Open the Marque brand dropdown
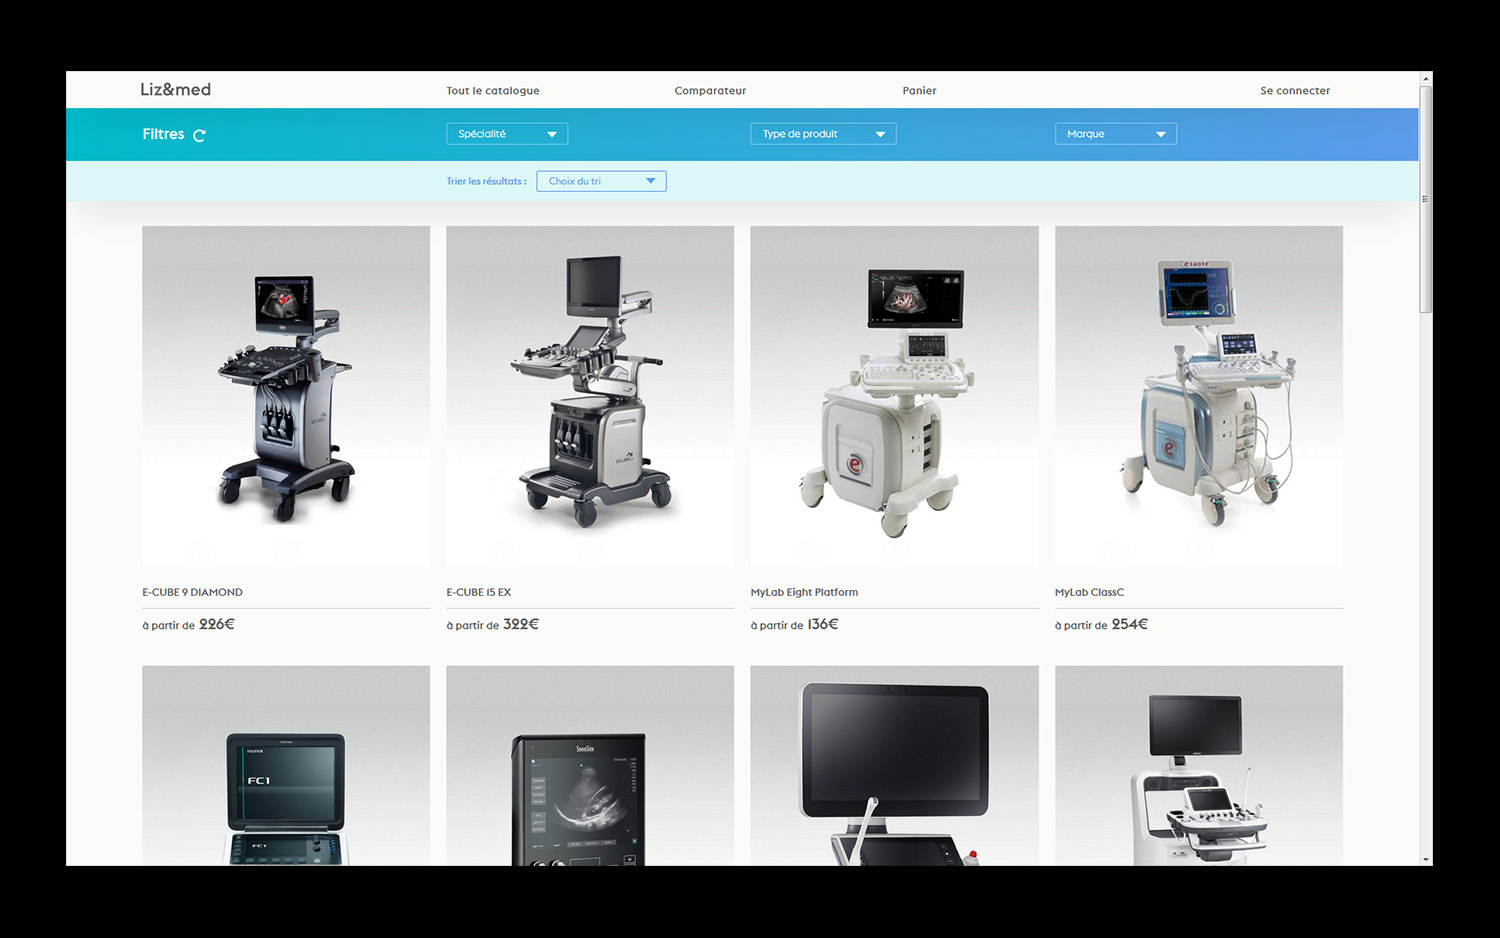 click(1115, 134)
